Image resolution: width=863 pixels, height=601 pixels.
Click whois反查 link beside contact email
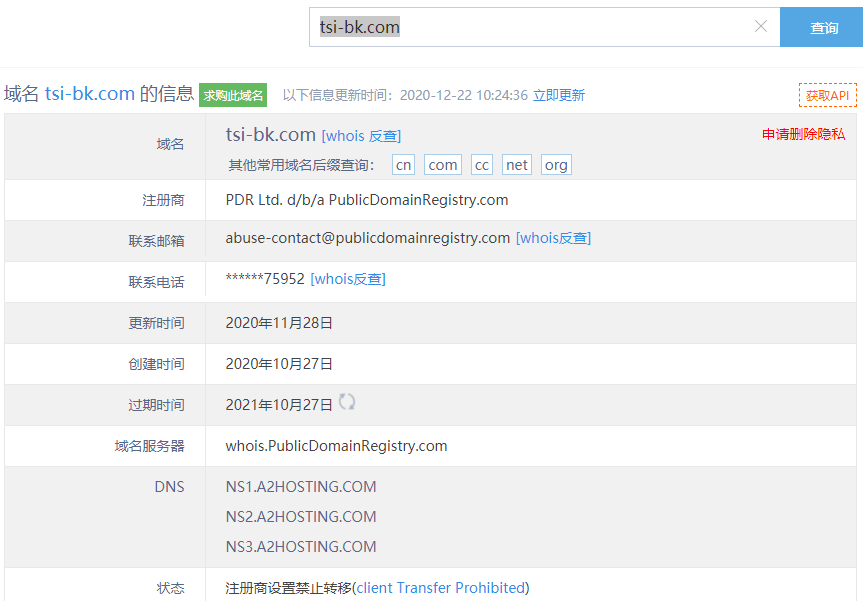[x=553, y=238]
